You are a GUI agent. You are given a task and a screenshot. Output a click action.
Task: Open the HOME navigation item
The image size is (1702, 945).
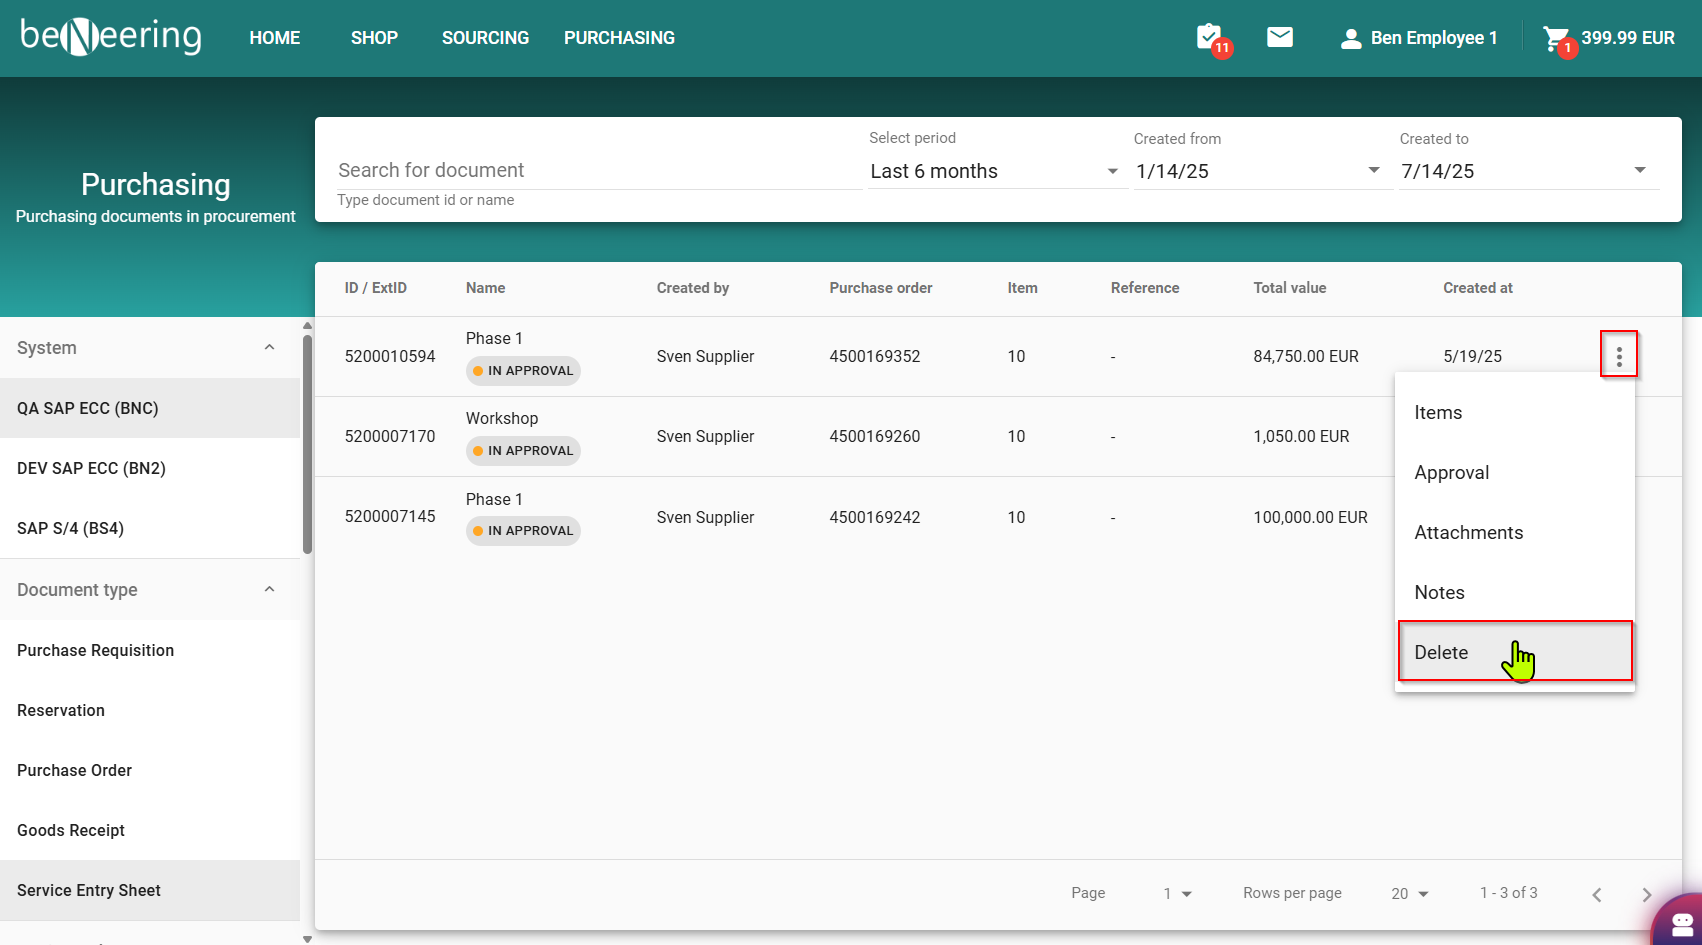click(274, 38)
